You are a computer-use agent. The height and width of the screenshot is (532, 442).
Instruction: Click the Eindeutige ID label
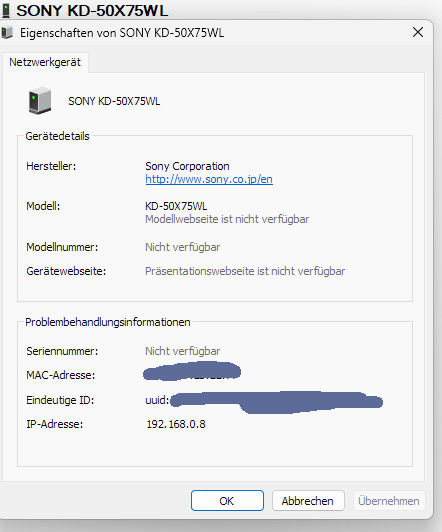[x=60, y=400]
